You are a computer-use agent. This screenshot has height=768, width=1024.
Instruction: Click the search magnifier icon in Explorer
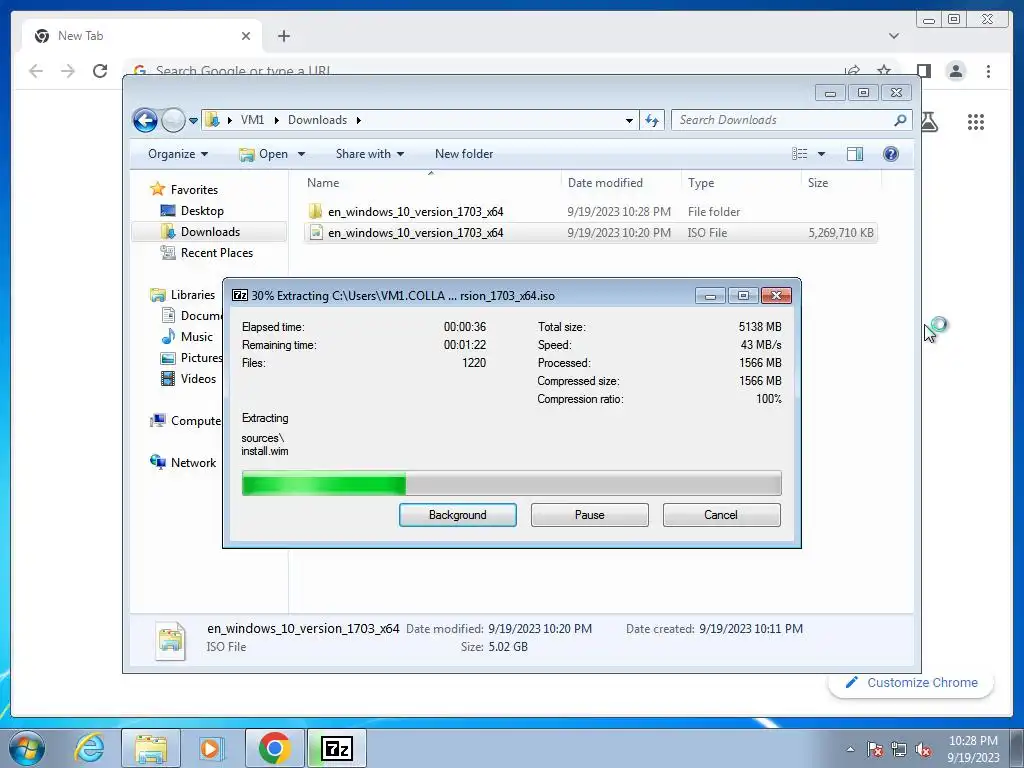(x=901, y=120)
